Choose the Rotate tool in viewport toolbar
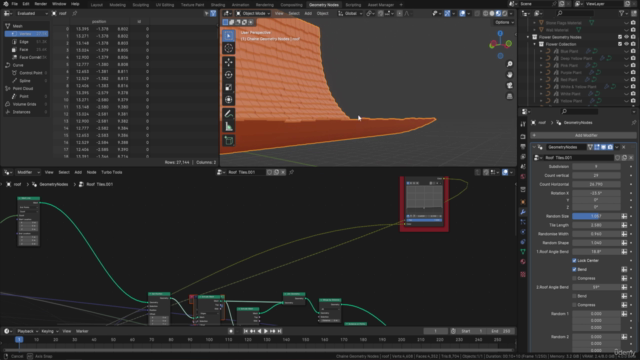The height and width of the screenshot is (360, 640). 229,75
